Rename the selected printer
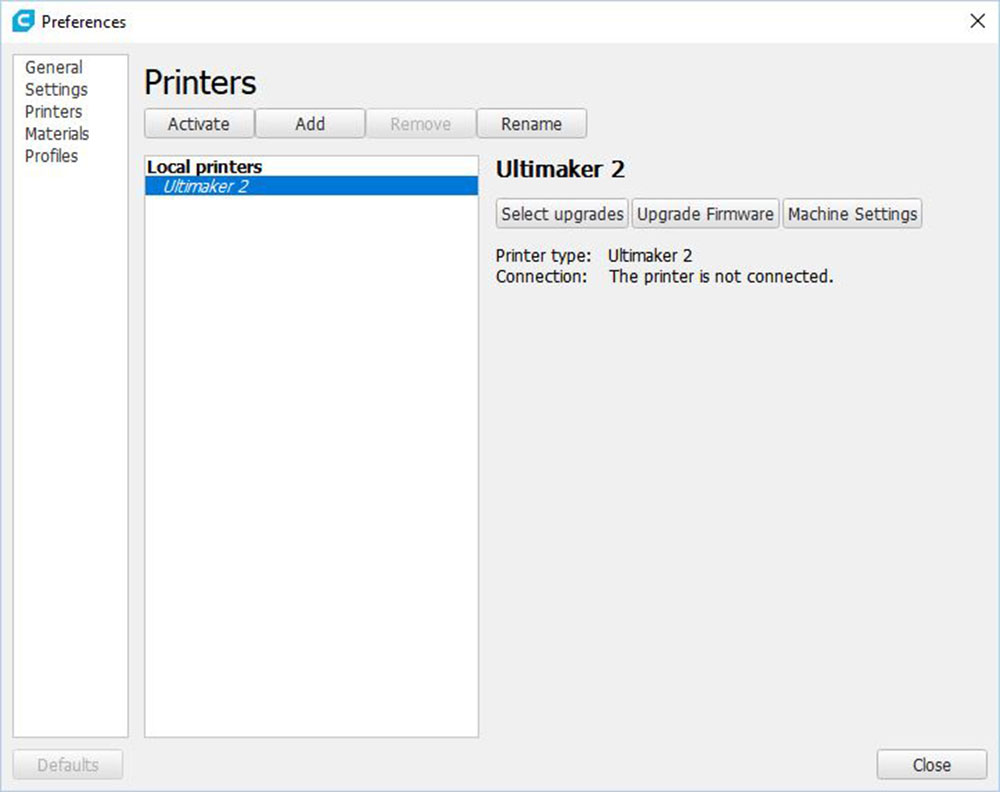This screenshot has height=792, width=1000. (531, 124)
